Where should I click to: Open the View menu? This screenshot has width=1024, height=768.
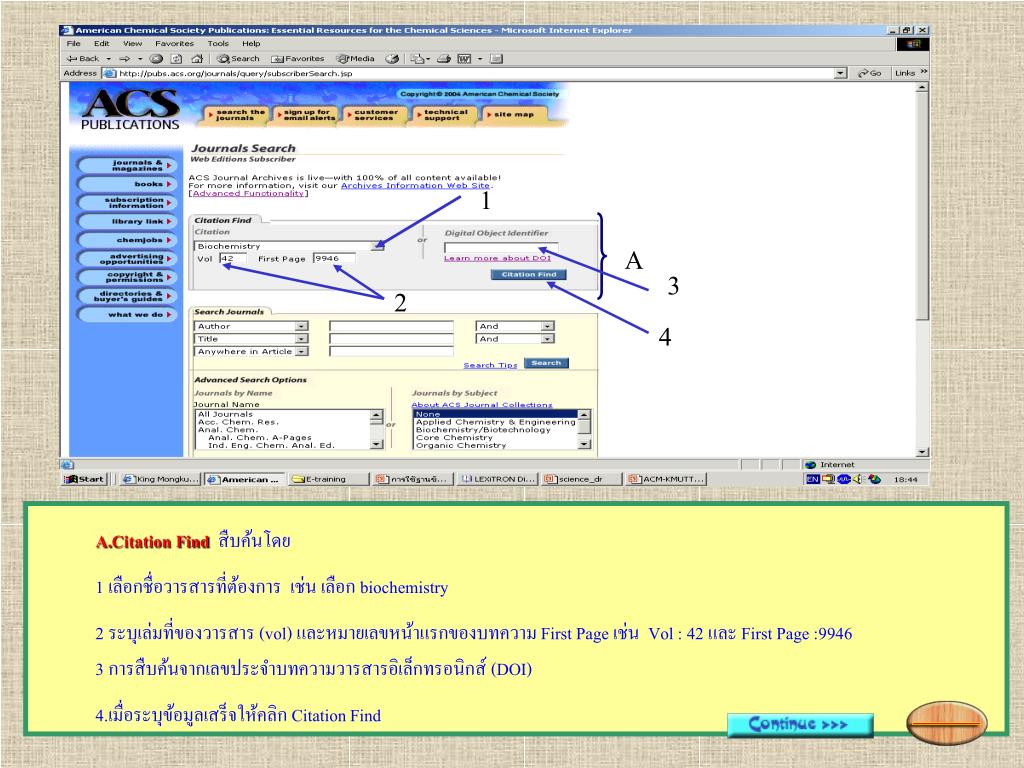tap(133, 44)
